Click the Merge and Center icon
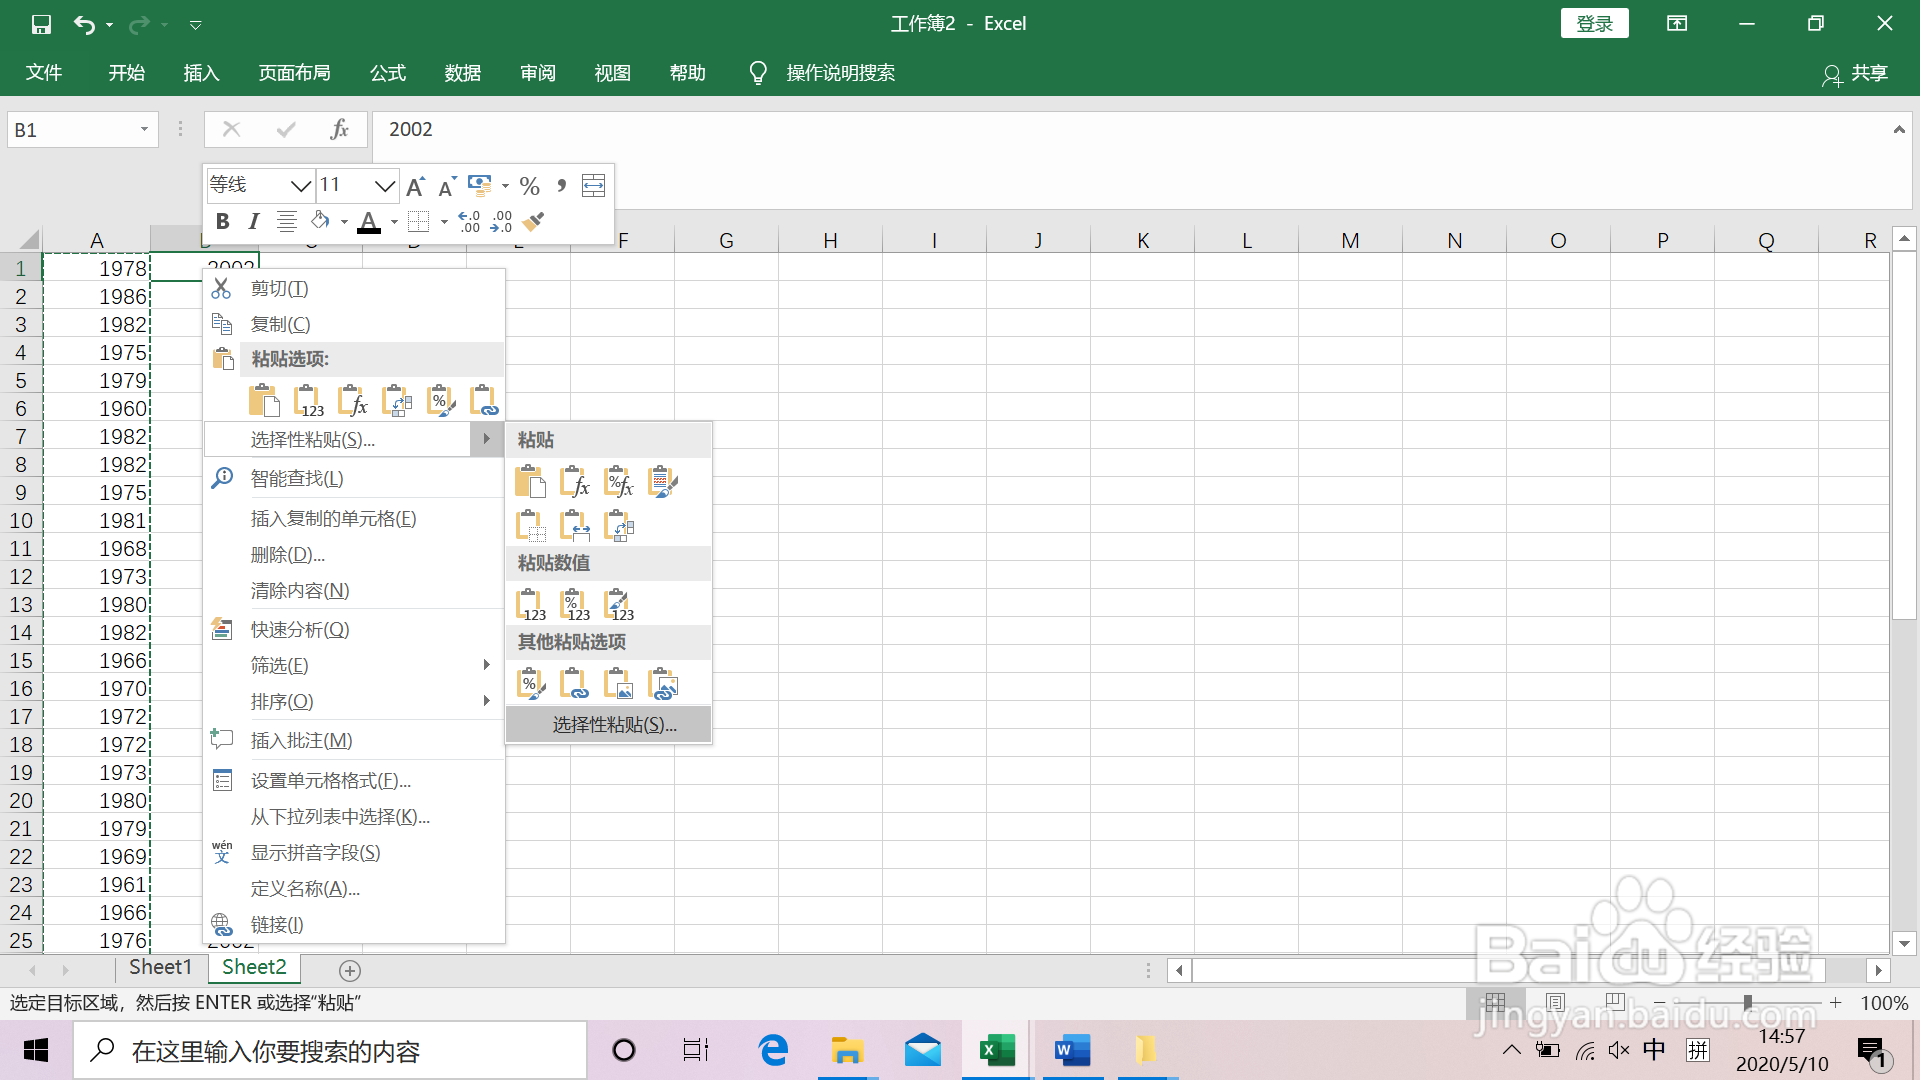The image size is (1920, 1080). point(593,185)
